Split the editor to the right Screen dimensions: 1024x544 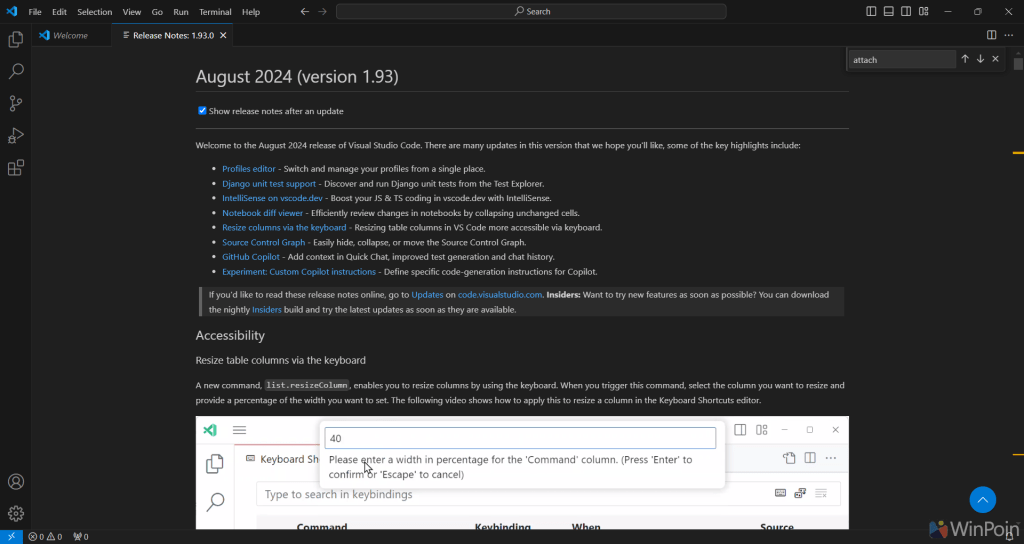pyautogui.click(x=991, y=35)
